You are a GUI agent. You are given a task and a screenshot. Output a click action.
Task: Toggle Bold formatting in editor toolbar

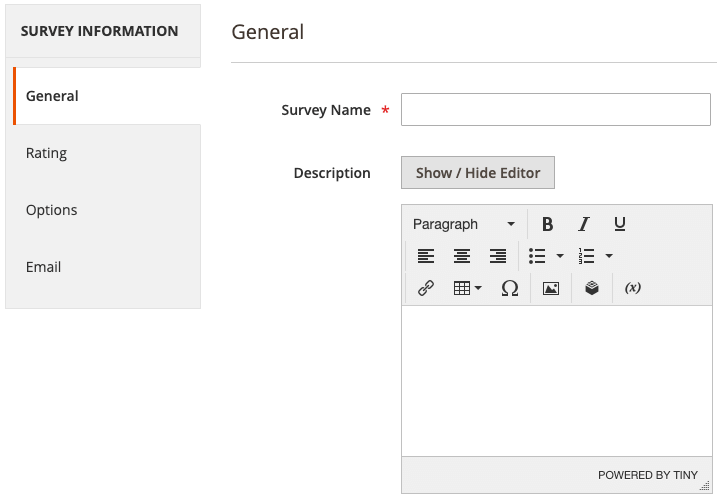(547, 224)
